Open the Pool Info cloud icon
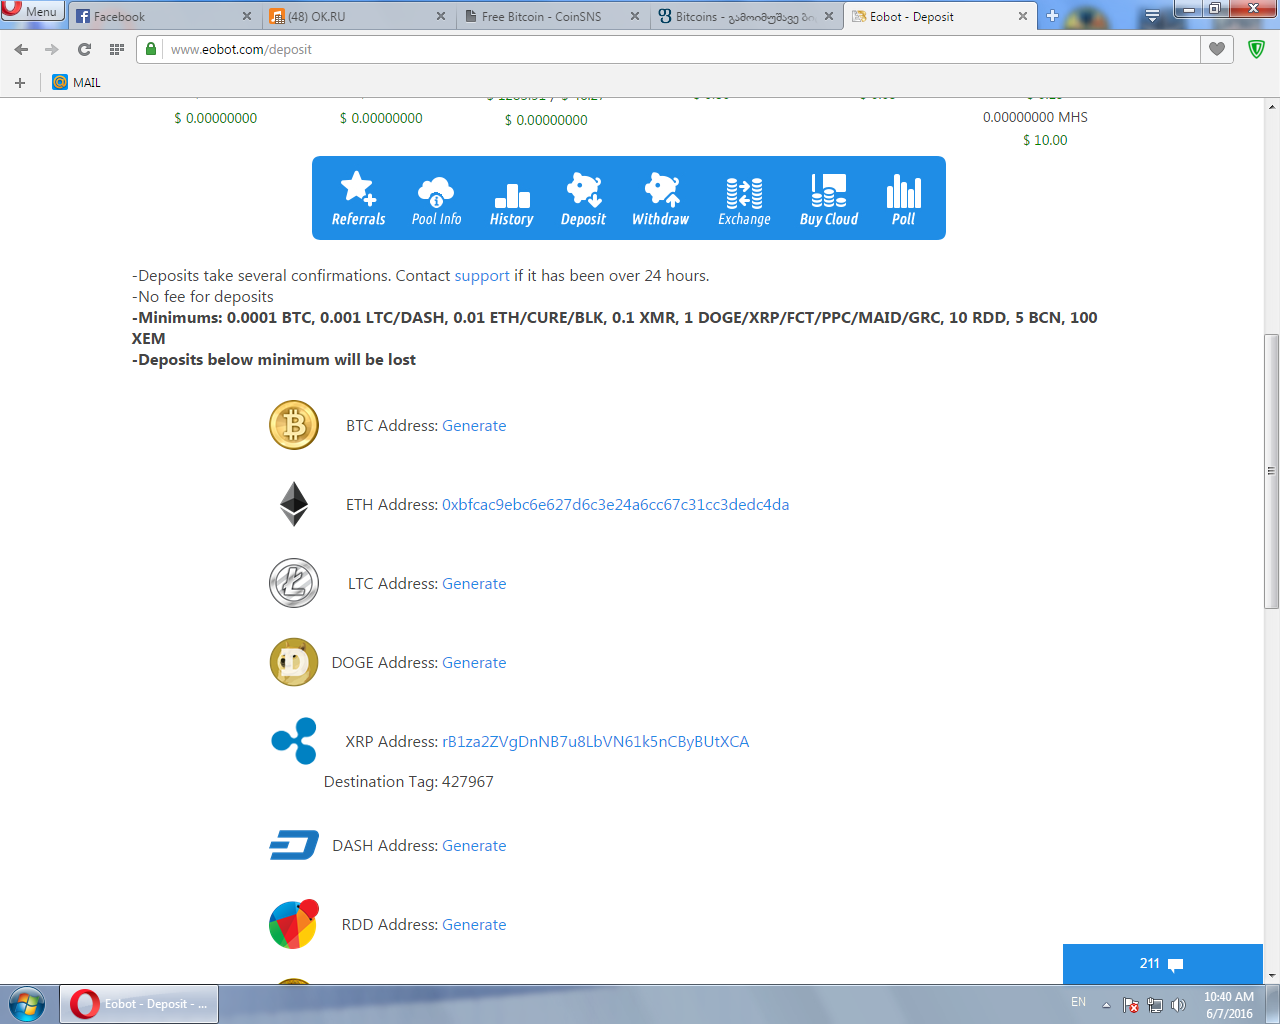 point(436,198)
